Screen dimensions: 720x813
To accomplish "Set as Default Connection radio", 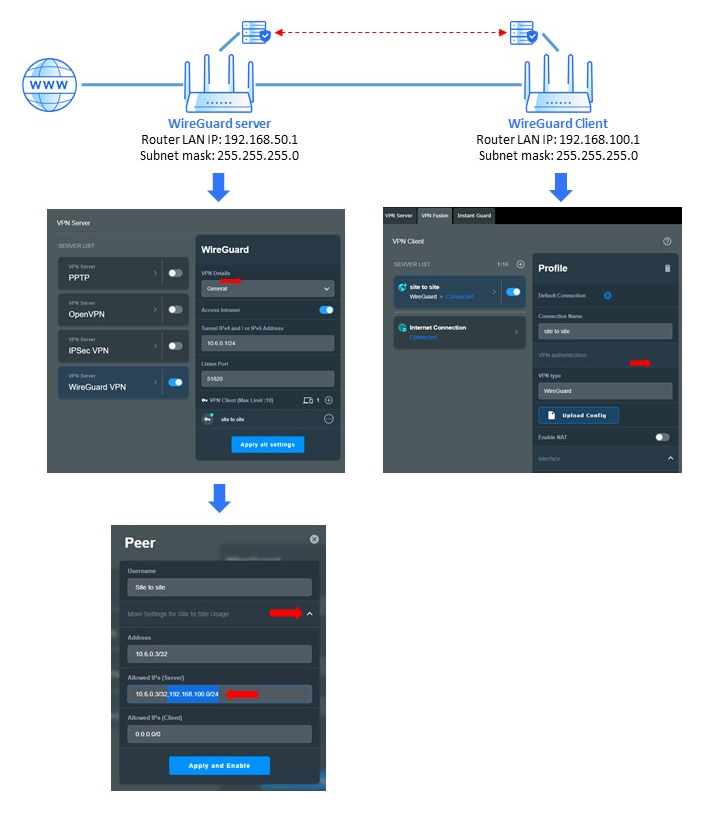I will pyautogui.click(x=608, y=295).
